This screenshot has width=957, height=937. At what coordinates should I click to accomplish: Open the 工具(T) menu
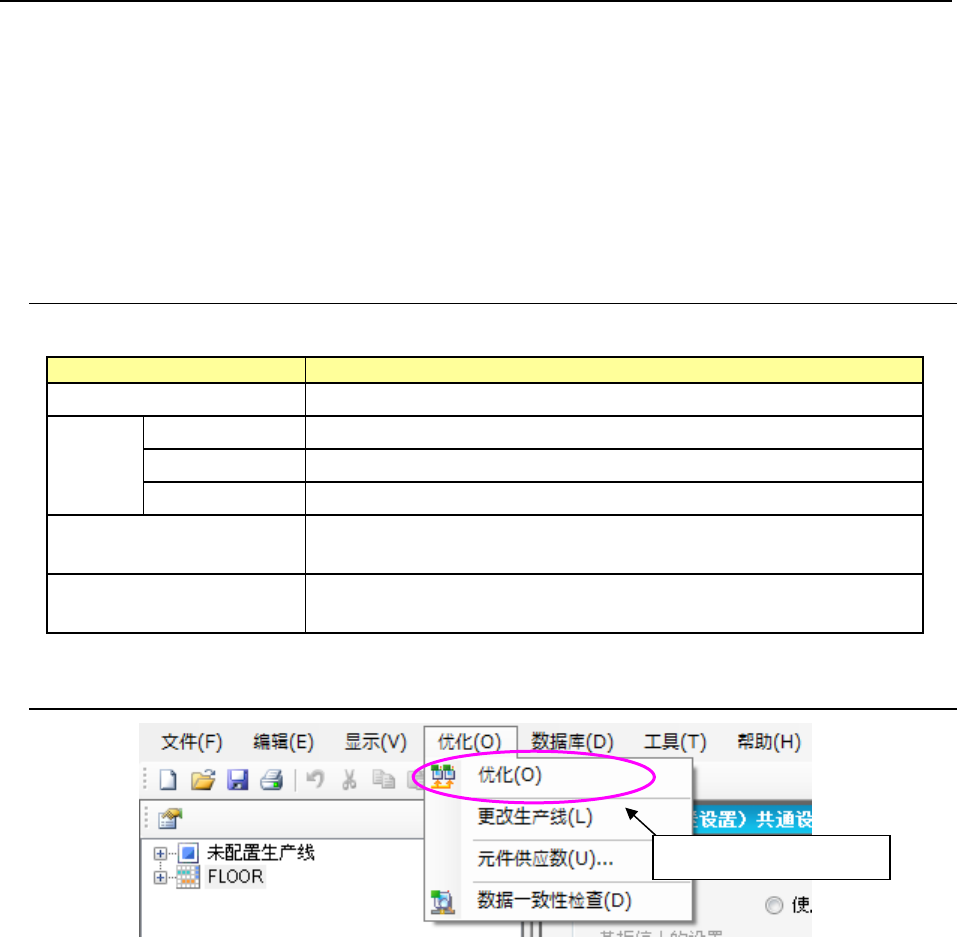[675, 742]
